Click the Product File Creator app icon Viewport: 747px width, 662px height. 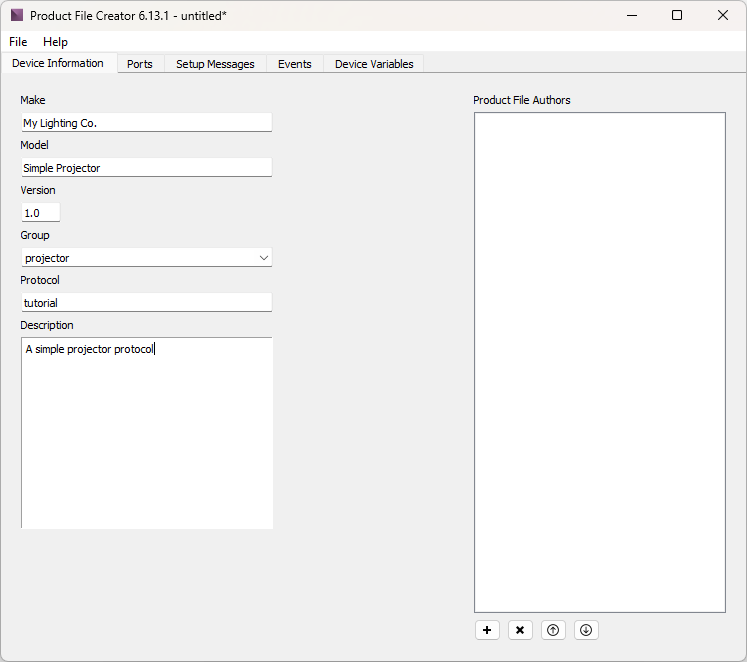(17, 15)
